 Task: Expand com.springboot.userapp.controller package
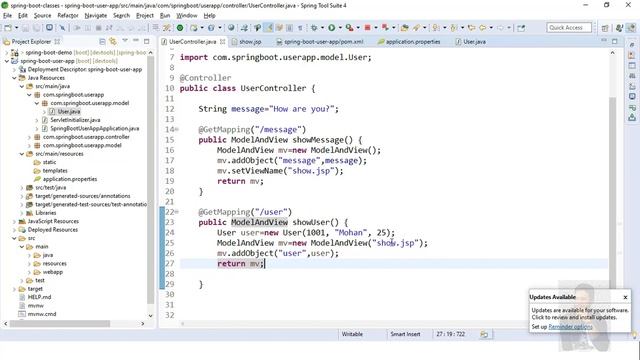[x=29, y=137]
